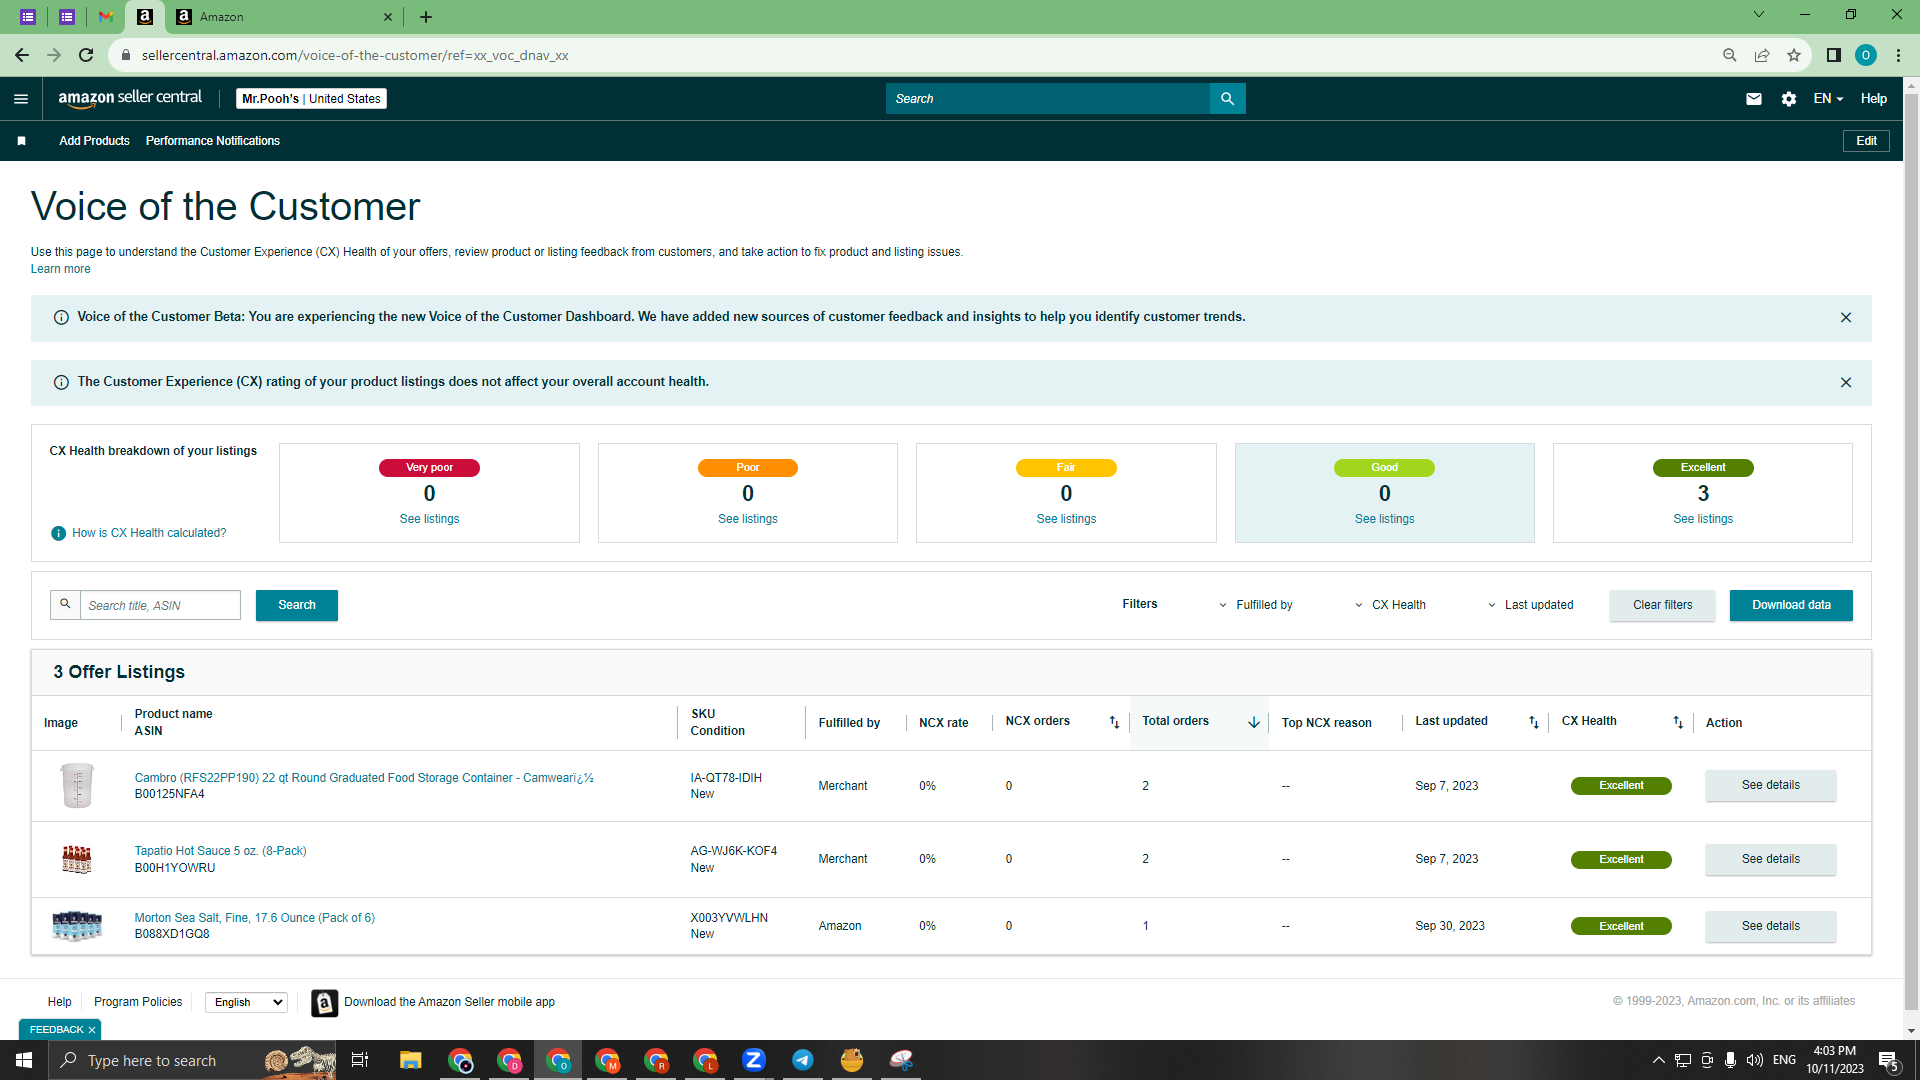
Task: Click the Tapatio Hot Sauce product thumbnail
Action: pos(77,860)
